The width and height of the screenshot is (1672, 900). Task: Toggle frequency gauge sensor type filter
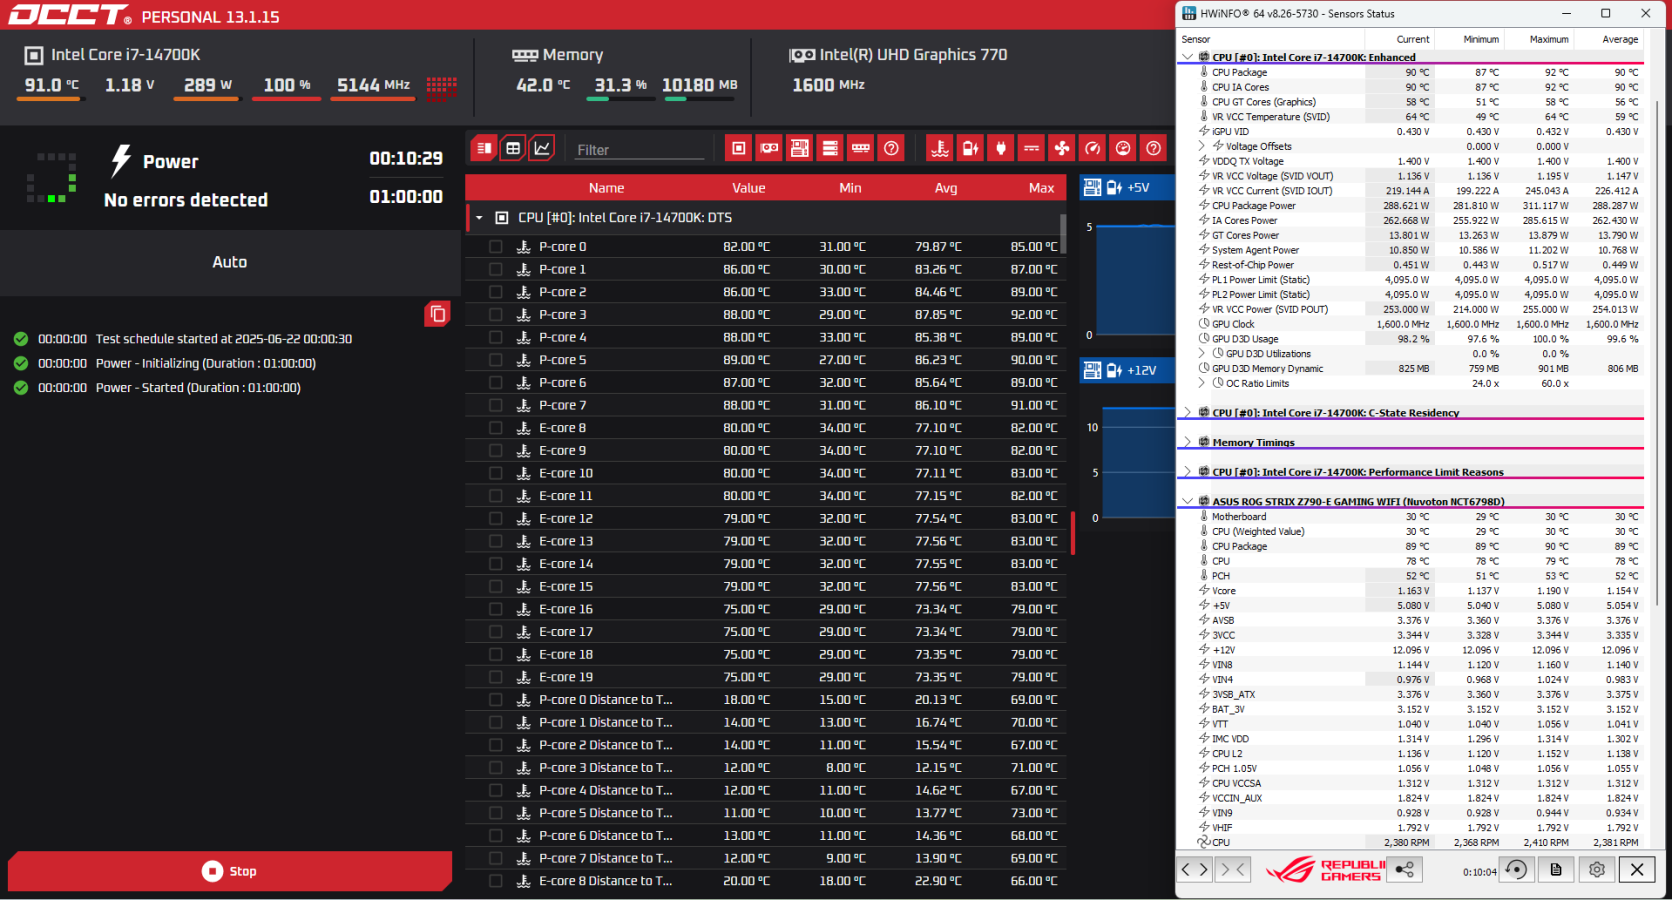coord(1093,148)
